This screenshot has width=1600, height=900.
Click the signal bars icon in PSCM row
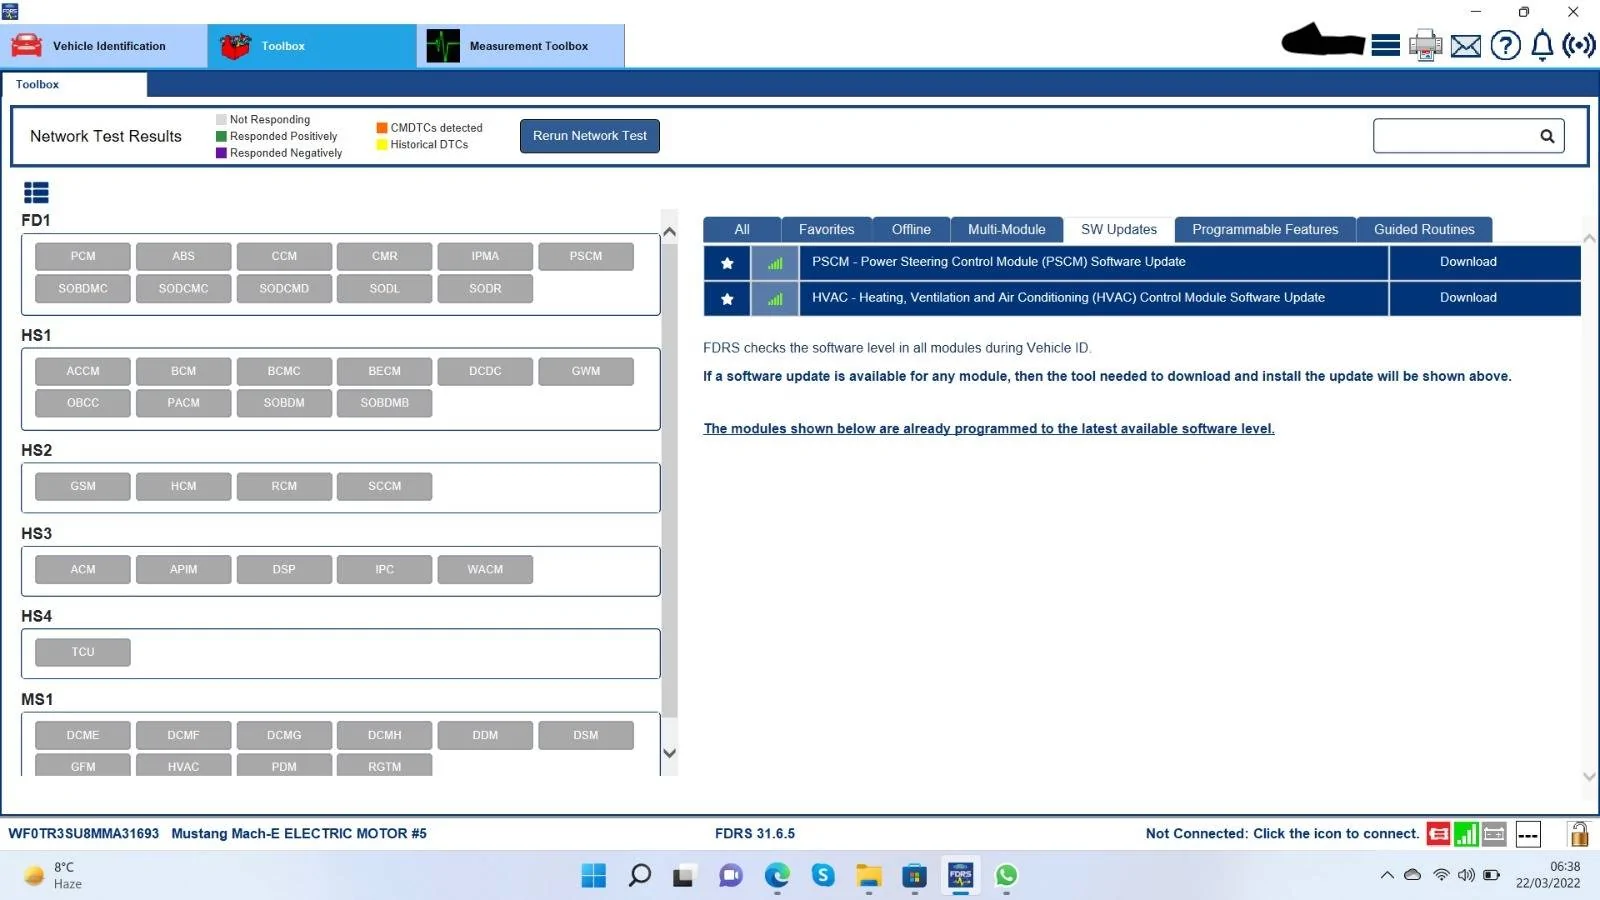pos(775,263)
